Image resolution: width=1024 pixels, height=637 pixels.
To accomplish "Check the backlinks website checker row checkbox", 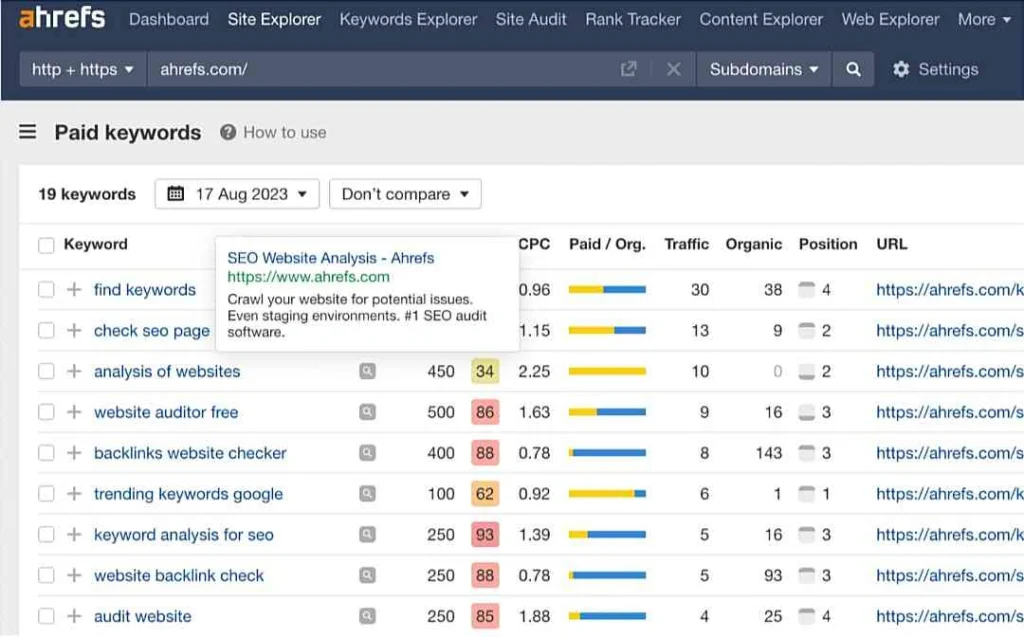I will tap(46, 453).
